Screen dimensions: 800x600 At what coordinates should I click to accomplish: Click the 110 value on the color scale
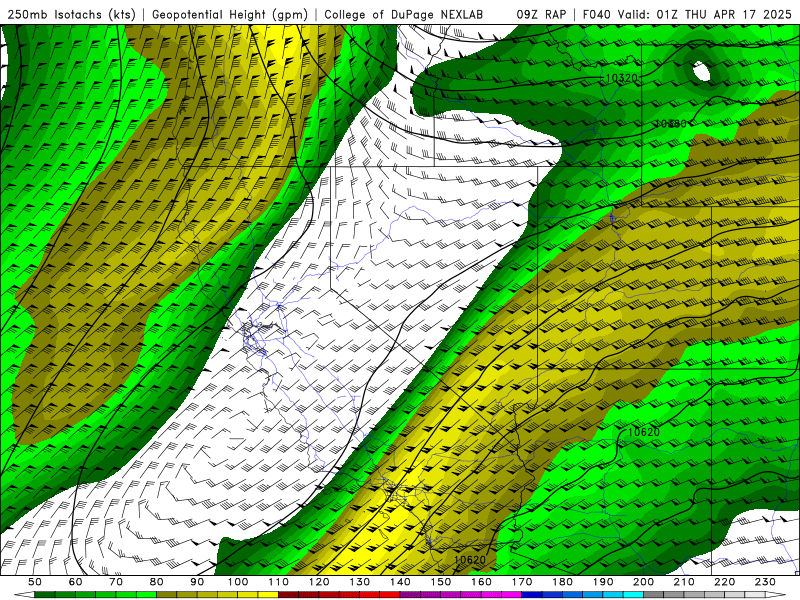tap(279, 582)
